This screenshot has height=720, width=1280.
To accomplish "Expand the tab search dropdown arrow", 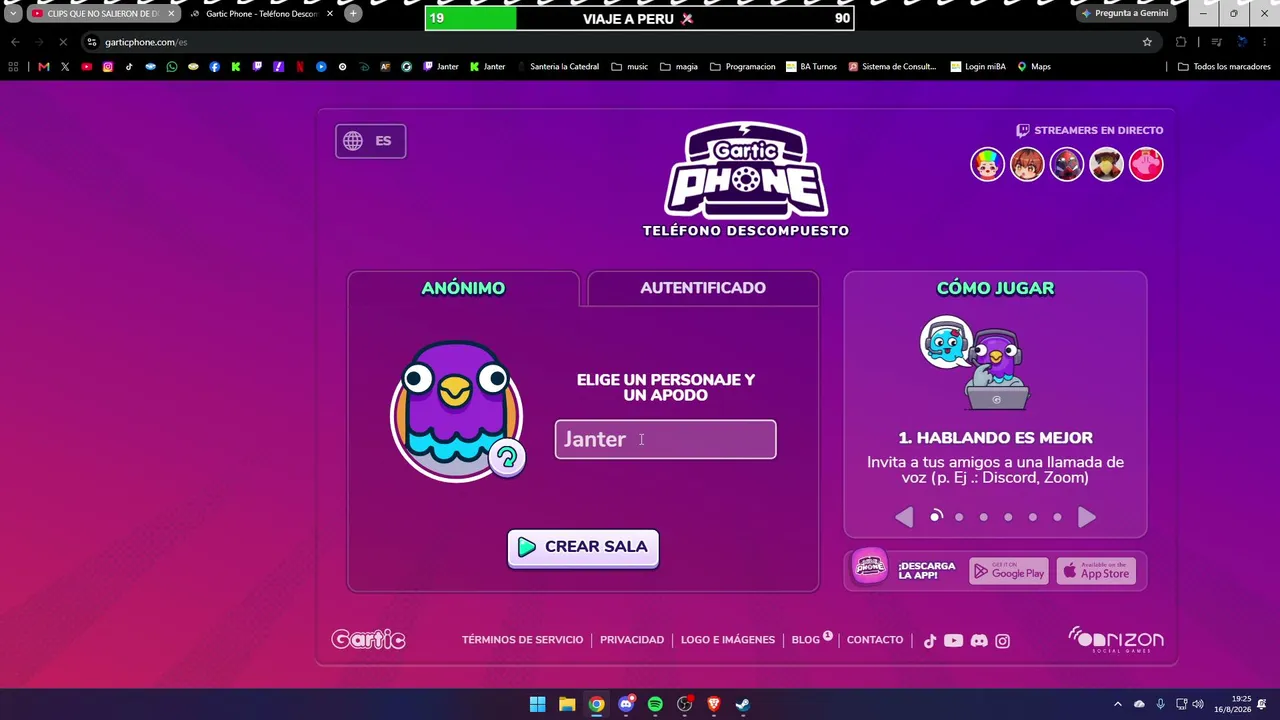I will (x=13, y=14).
